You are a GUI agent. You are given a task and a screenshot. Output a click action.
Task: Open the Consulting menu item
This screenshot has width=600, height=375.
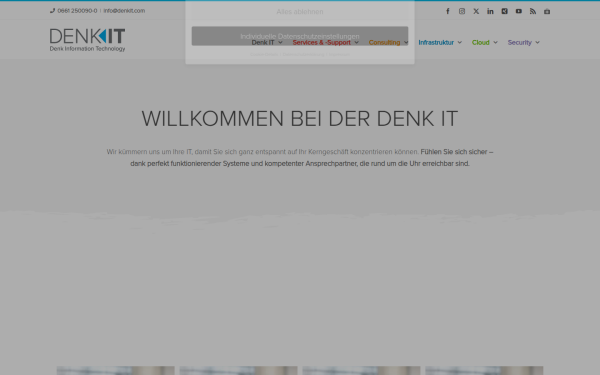pyautogui.click(x=384, y=42)
